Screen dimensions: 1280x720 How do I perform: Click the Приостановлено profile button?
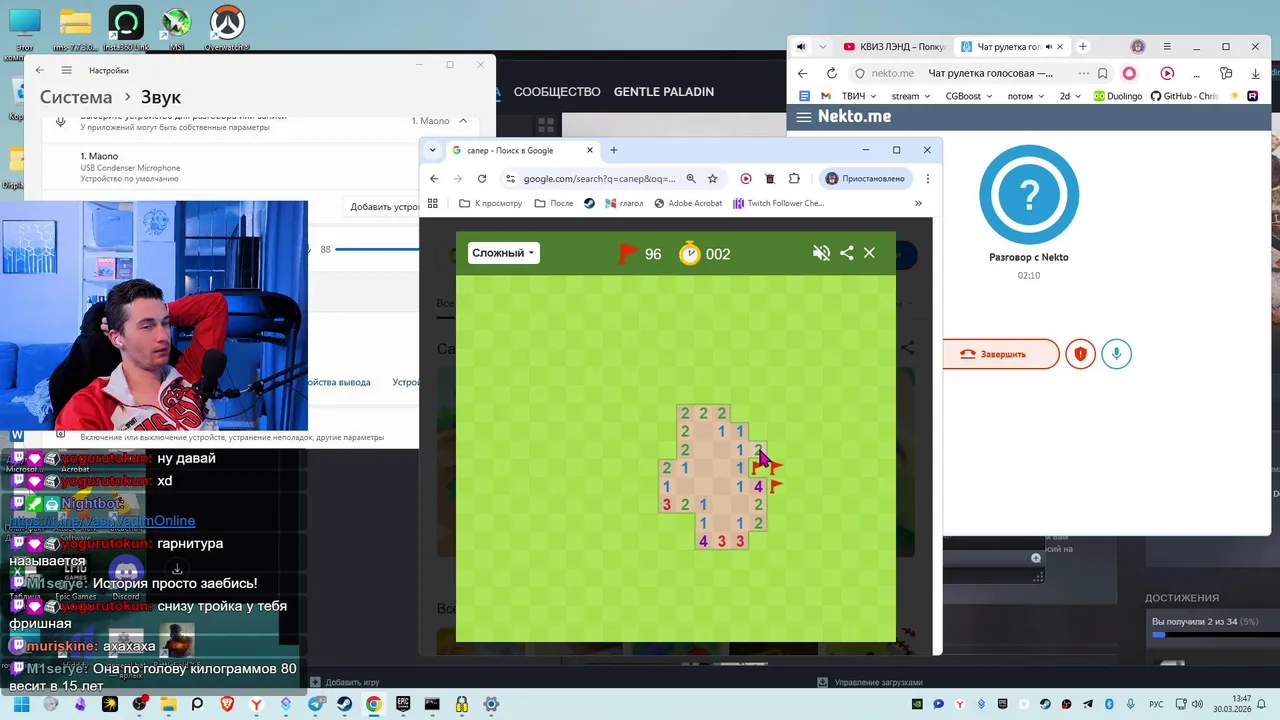pyautogui.click(x=865, y=179)
